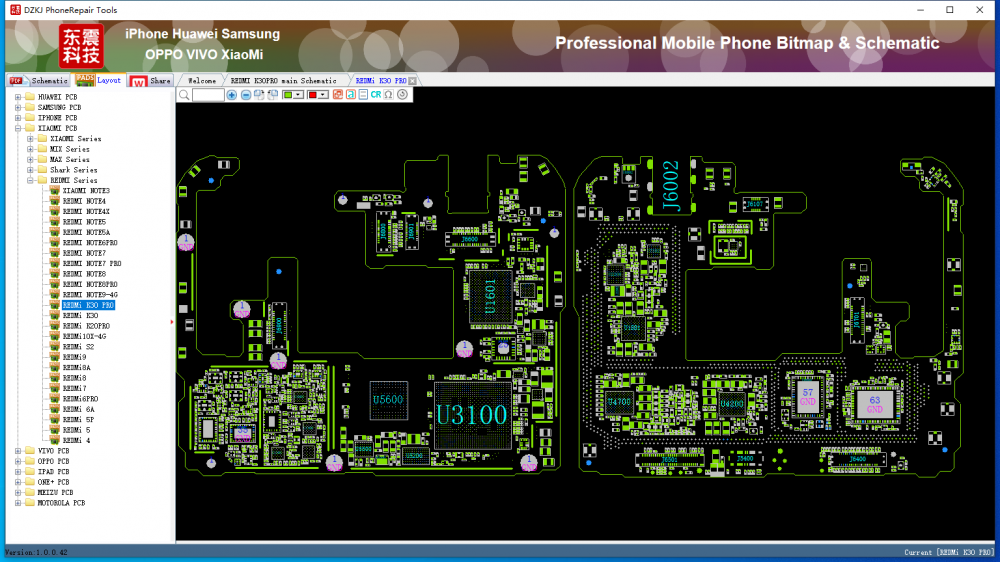Click the orange toolbar icon after red swatch

[337, 95]
